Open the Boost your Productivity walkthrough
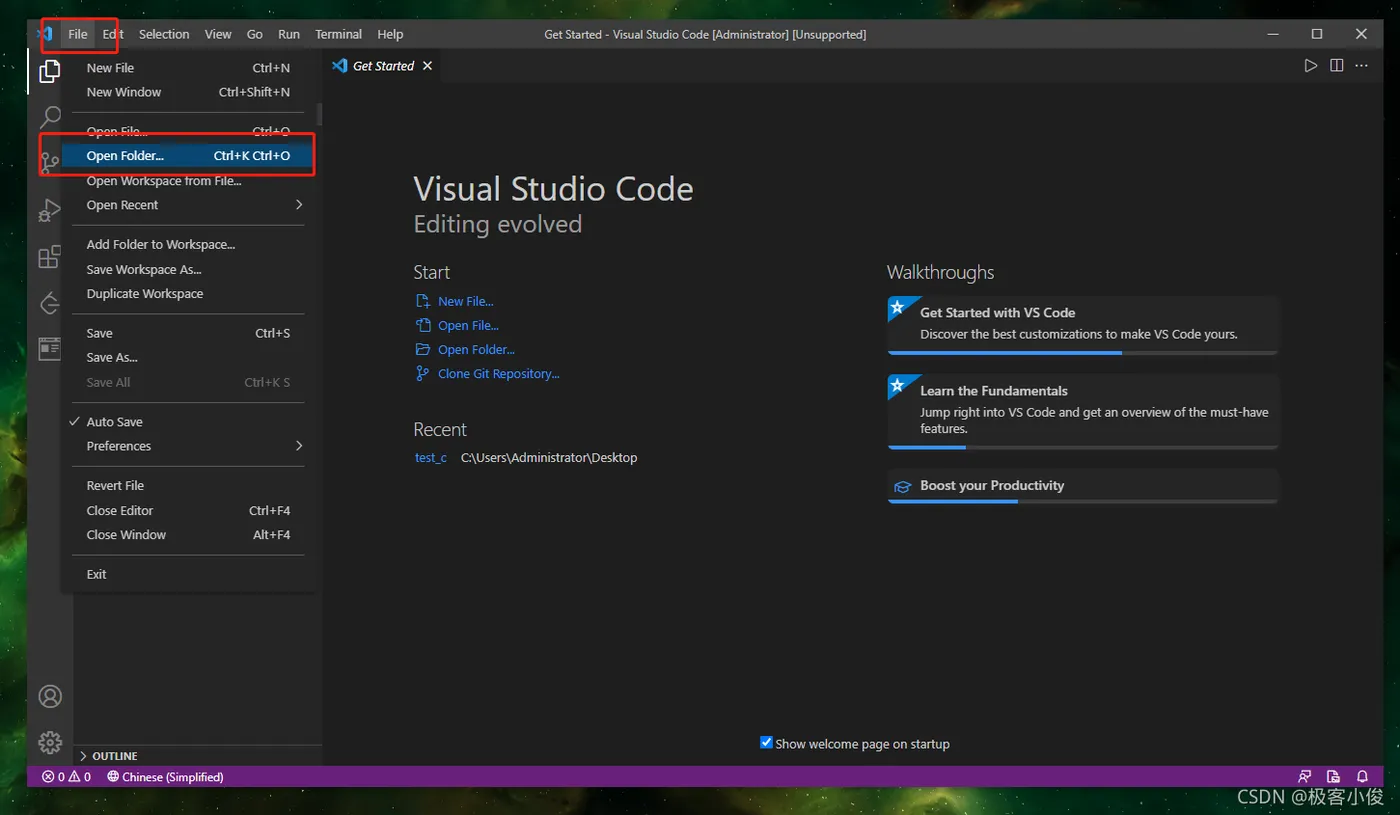The width and height of the screenshot is (1400, 815). tap(1082, 485)
